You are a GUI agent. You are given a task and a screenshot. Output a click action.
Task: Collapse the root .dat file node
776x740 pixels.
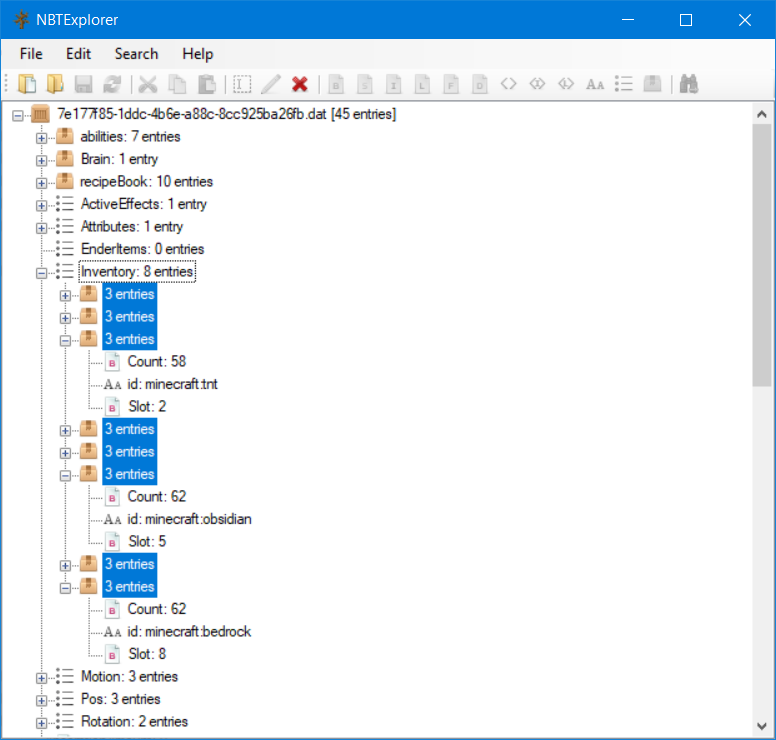coord(18,115)
